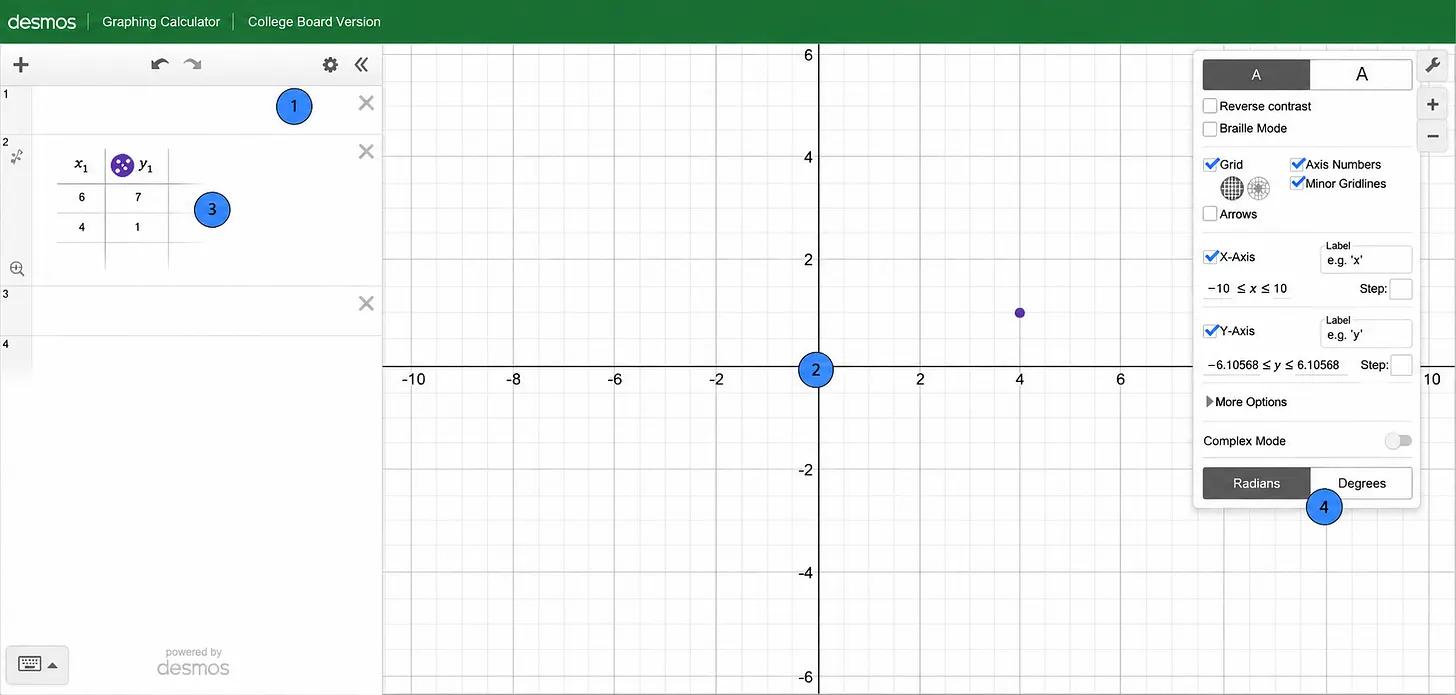Click the x1 column header
1456x695 pixels.
pos(81,166)
